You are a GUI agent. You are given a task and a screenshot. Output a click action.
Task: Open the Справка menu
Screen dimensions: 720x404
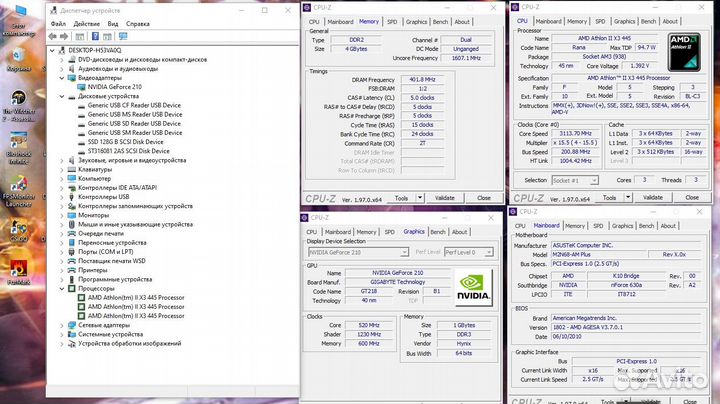coord(138,24)
